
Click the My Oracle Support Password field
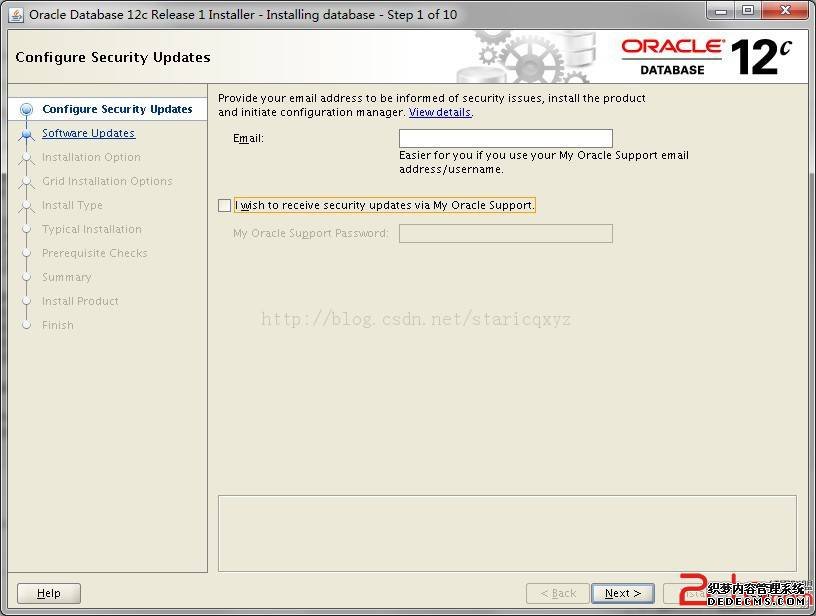505,234
